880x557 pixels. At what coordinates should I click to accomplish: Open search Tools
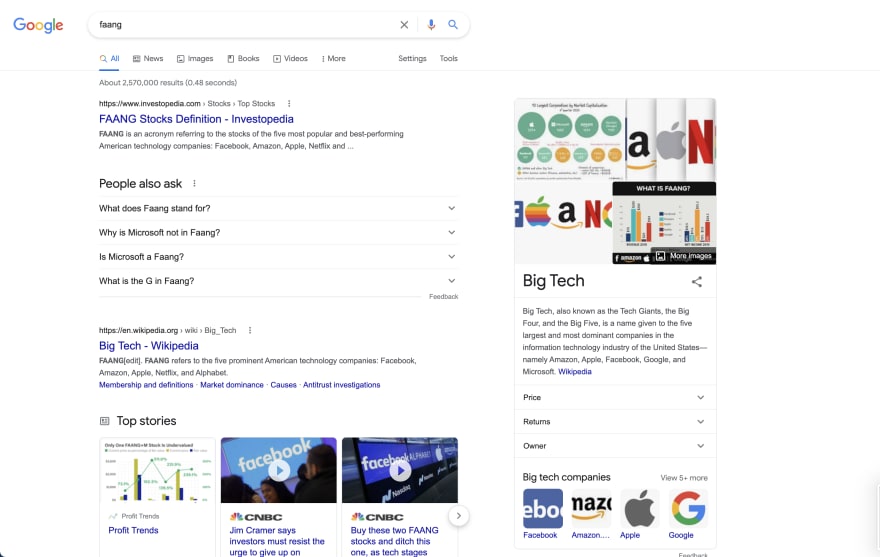pyautogui.click(x=448, y=58)
